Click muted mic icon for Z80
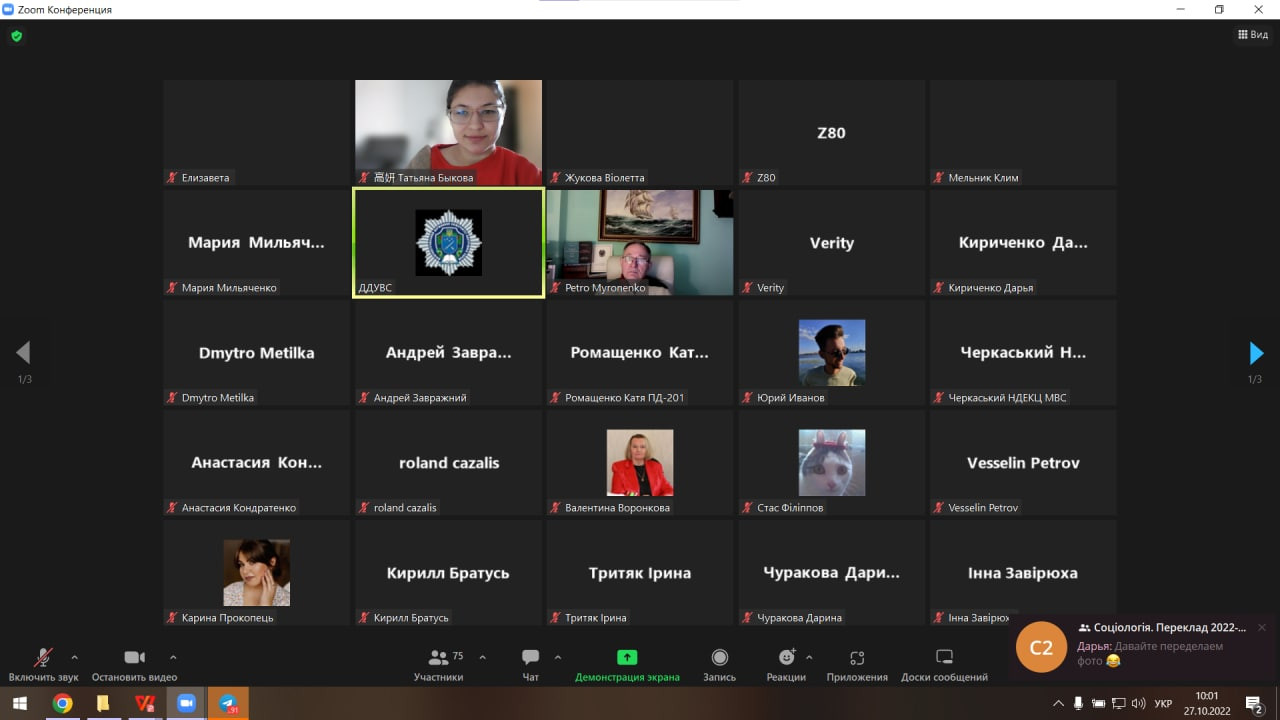Screen dimensions: 1280x720 748,178
